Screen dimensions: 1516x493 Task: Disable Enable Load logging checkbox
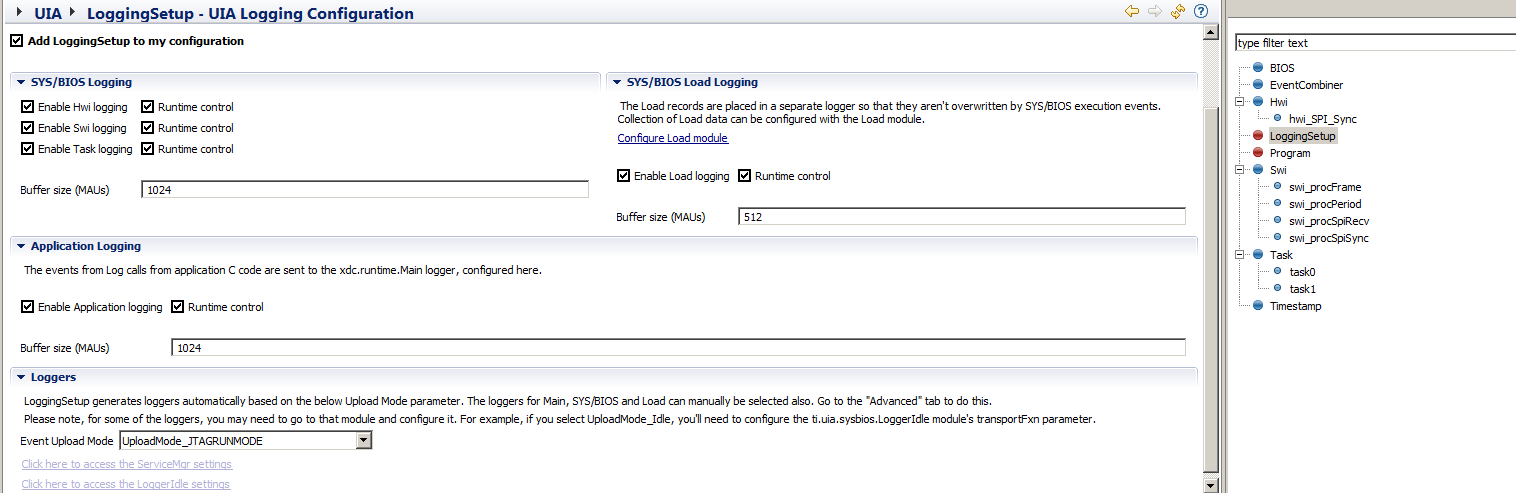[624, 175]
